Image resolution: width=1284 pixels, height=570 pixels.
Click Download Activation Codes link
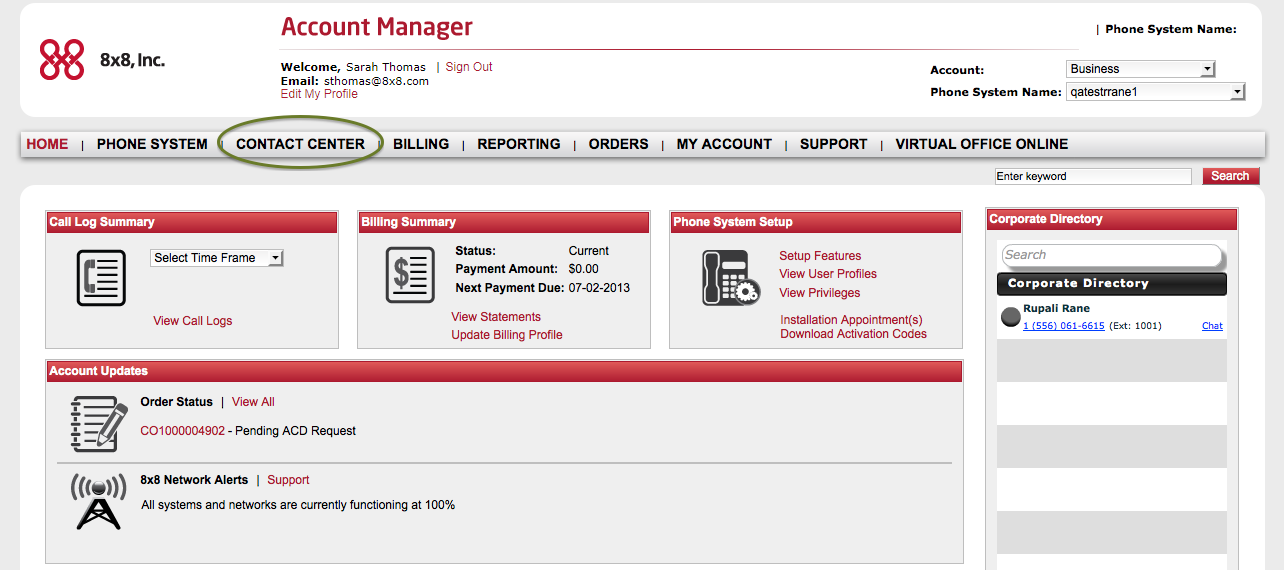pyautogui.click(x=853, y=334)
